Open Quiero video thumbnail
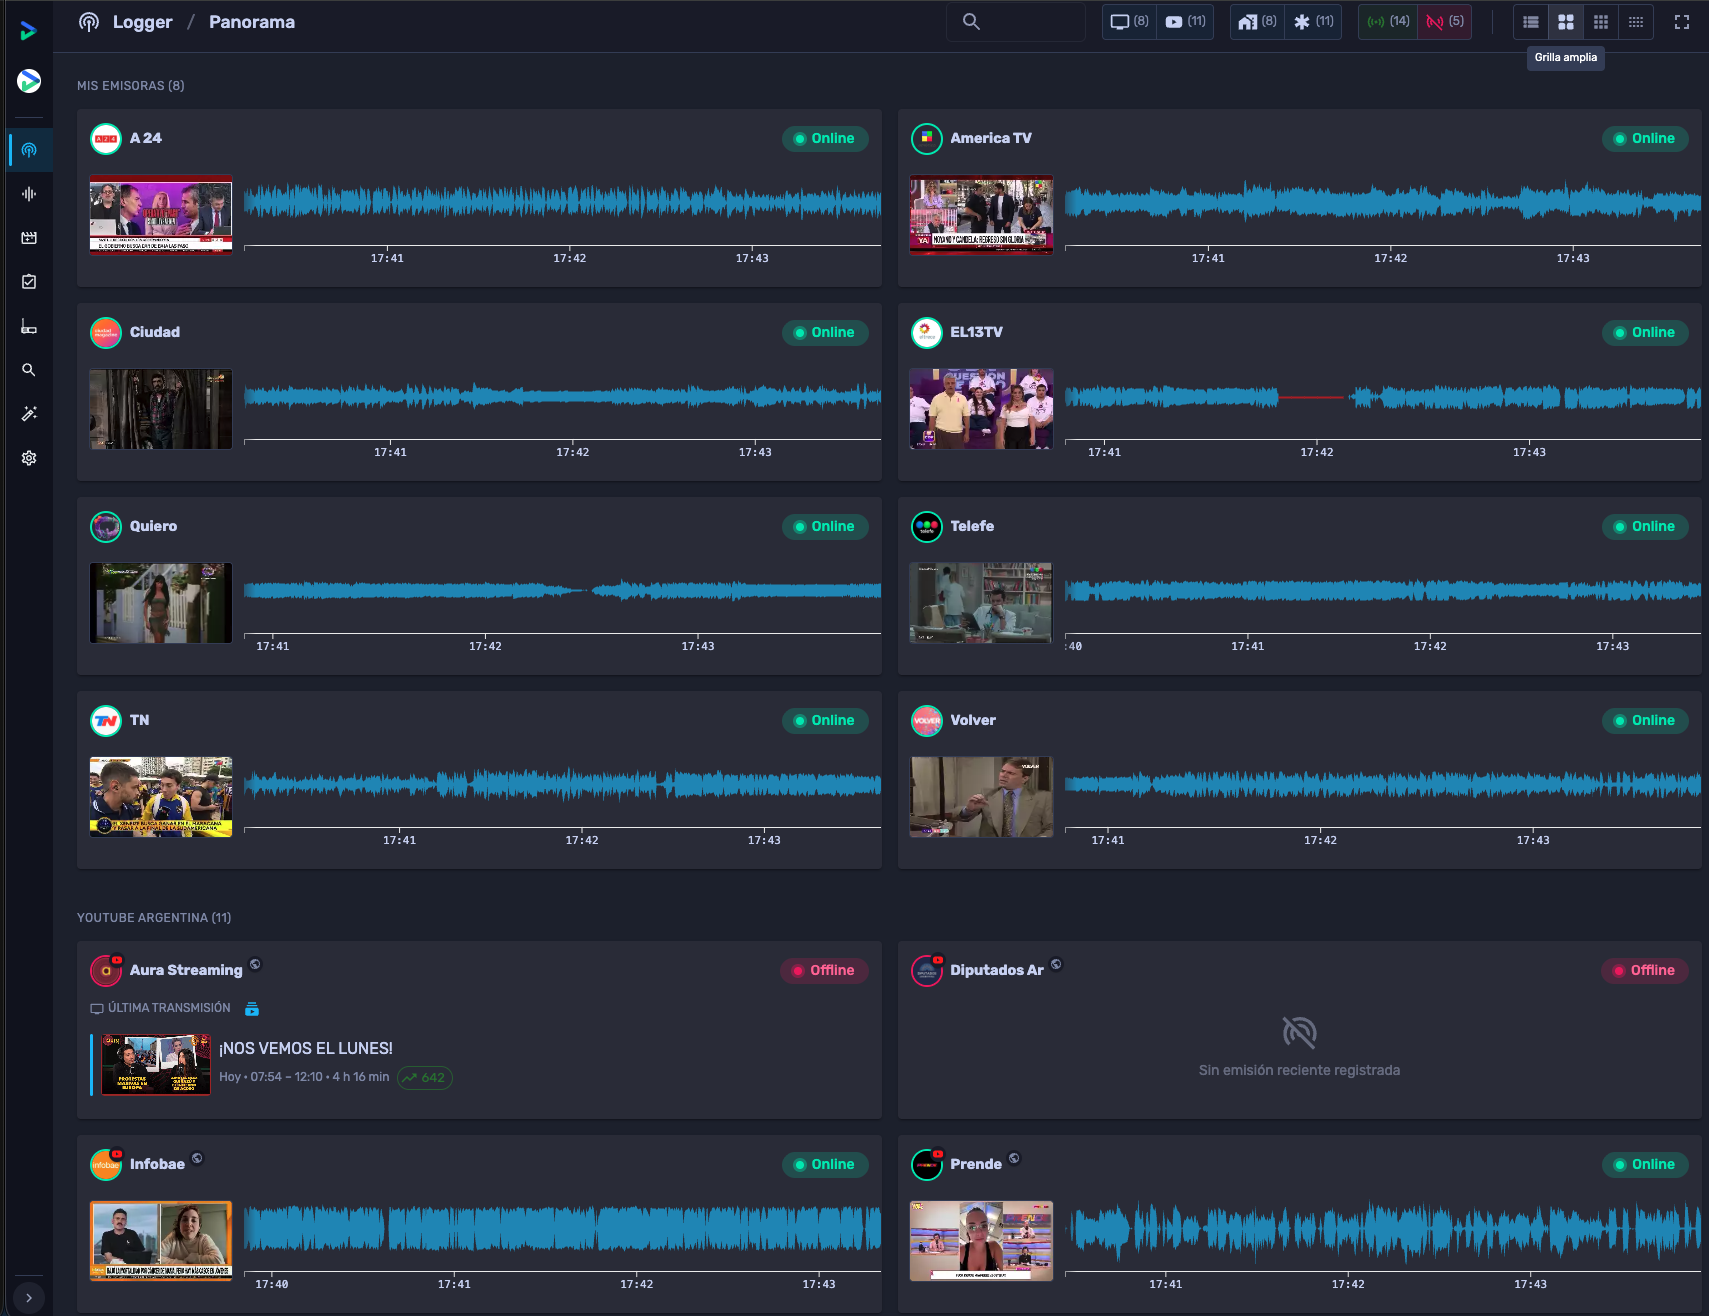1709x1316 pixels. click(x=161, y=603)
